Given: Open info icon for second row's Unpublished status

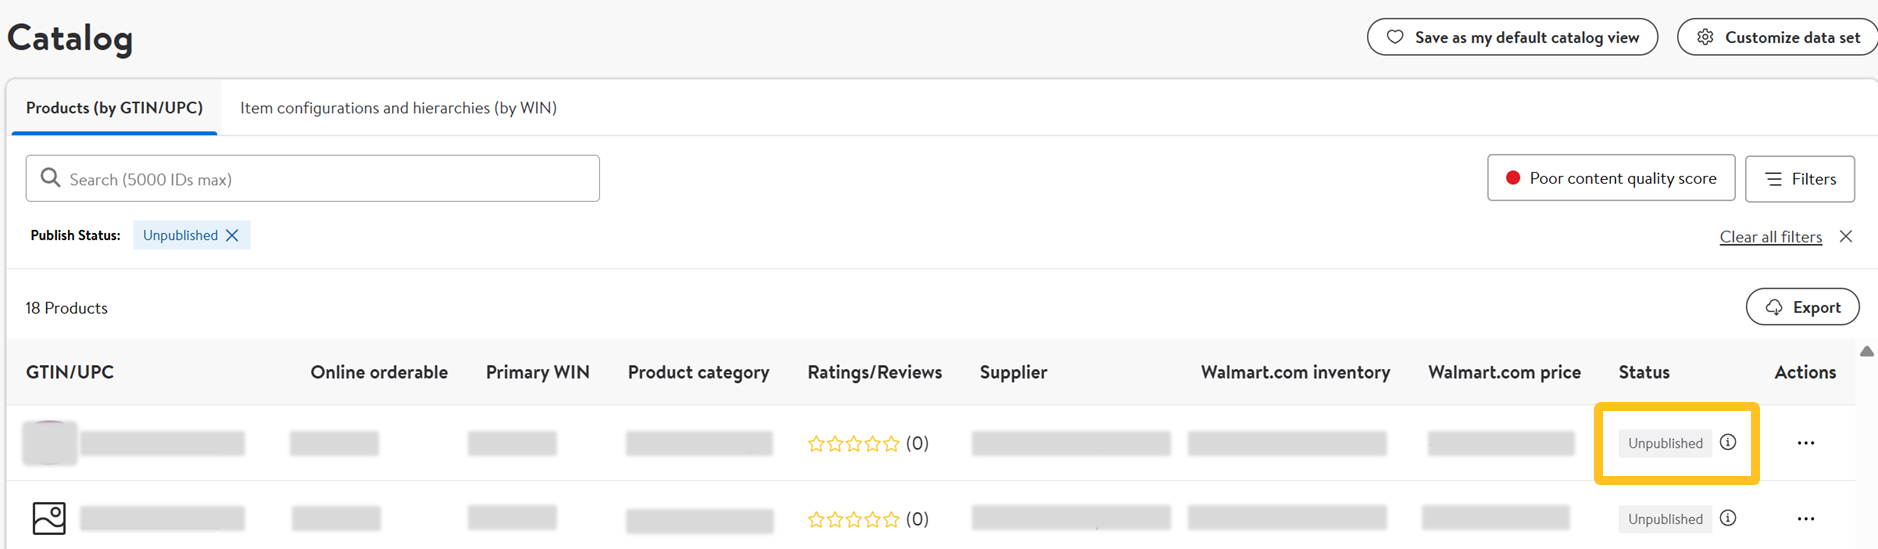Looking at the screenshot, I should (x=1728, y=518).
